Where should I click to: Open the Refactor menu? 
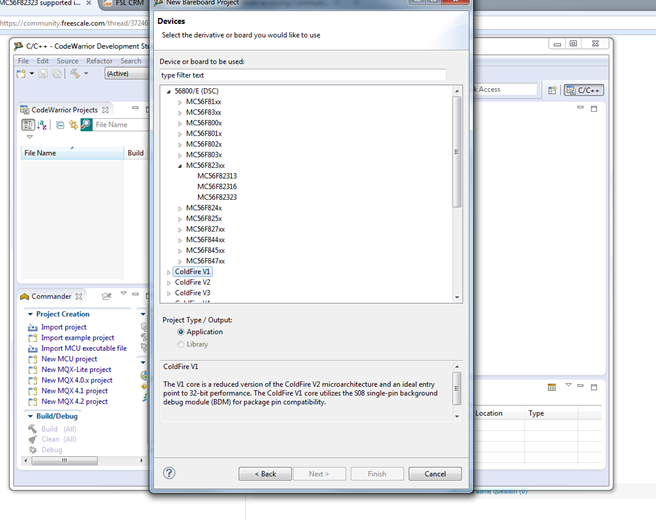click(x=99, y=61)
